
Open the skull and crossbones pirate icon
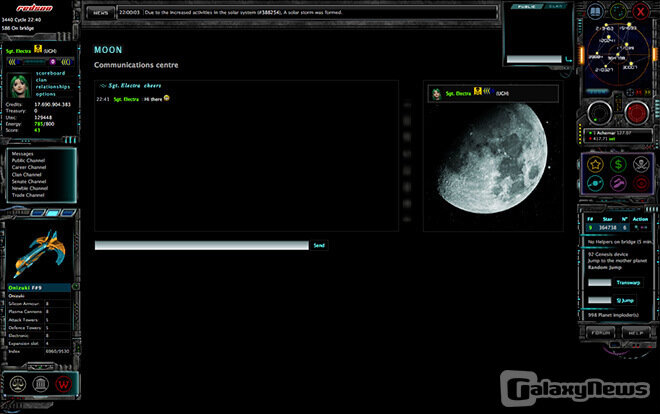click(x=641, y=164)
